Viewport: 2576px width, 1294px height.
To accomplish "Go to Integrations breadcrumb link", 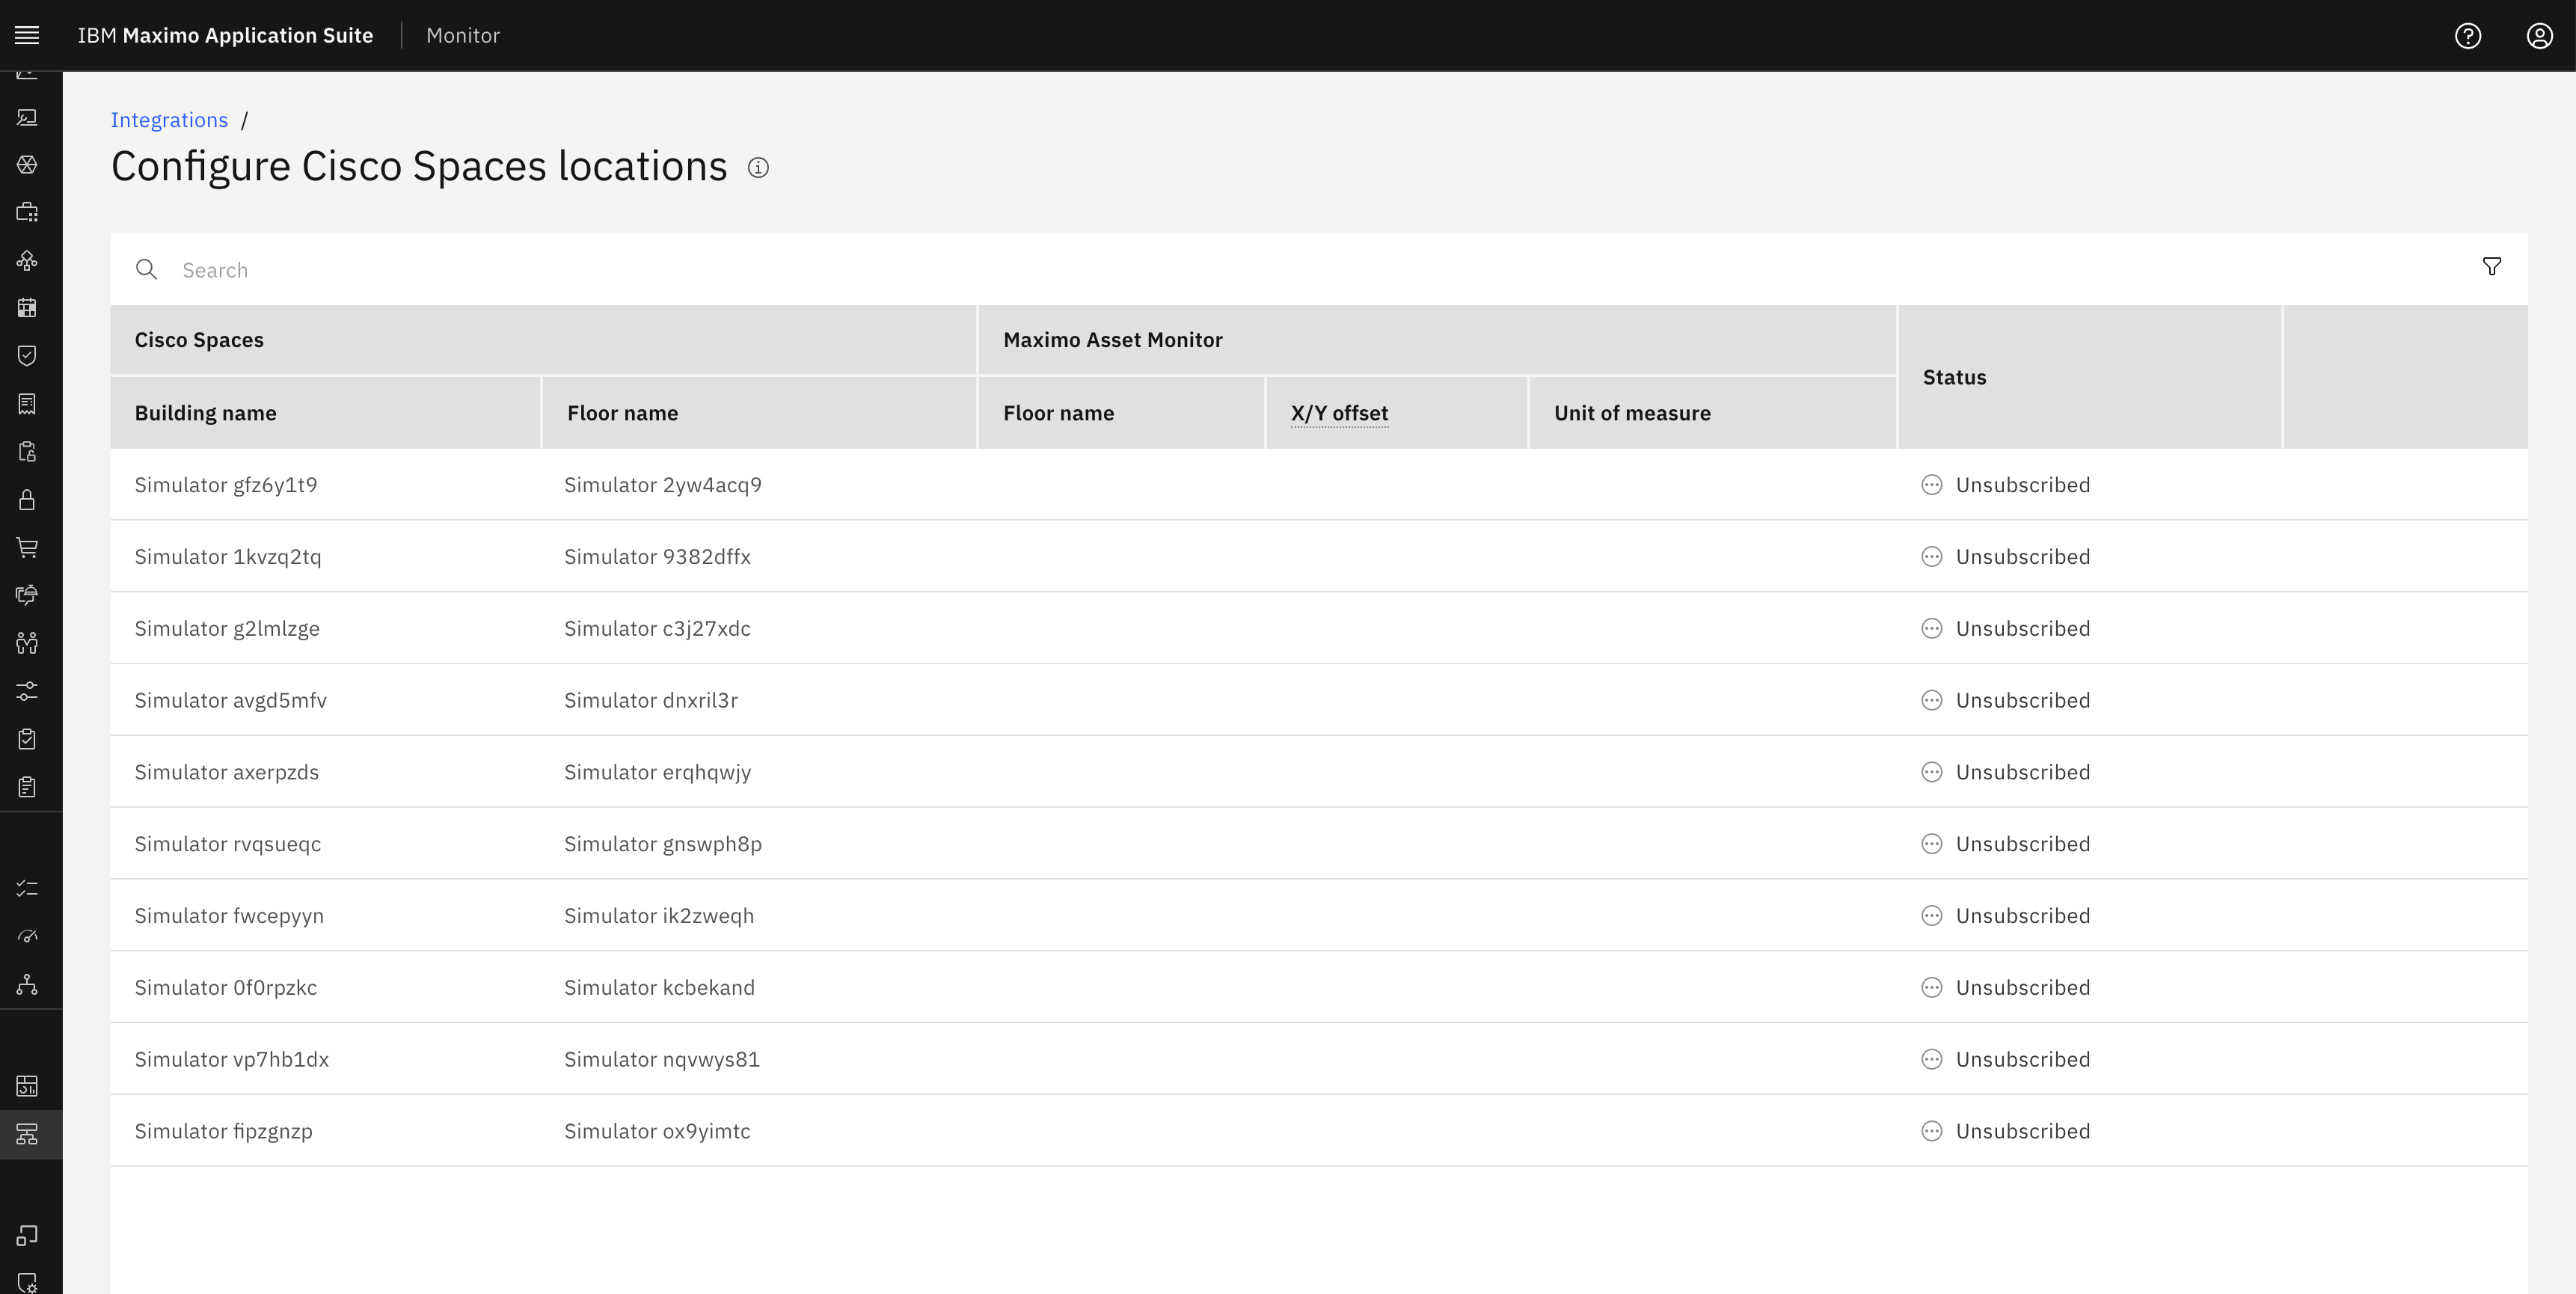I will tap(169, 120).
